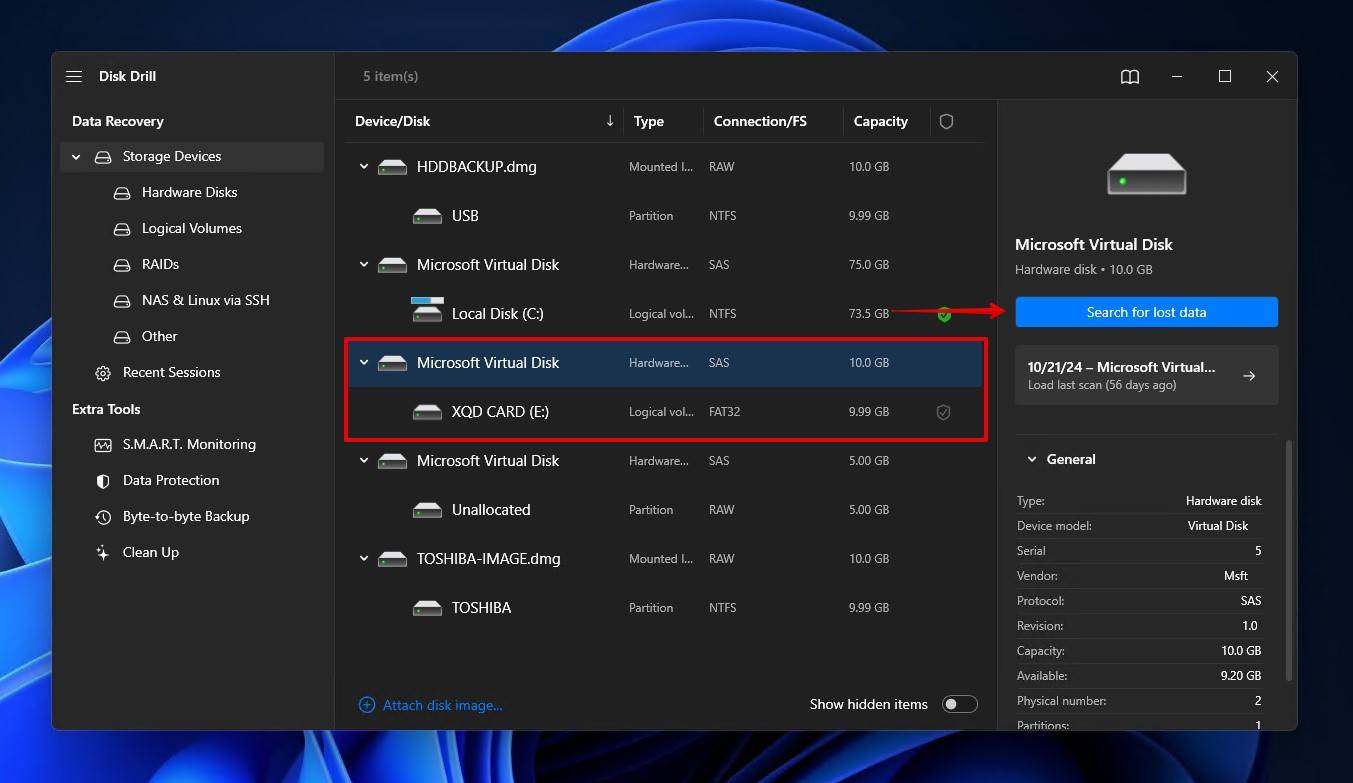1353x783 pixels.
Task: Open Data Protection tool
Action: pos(171,481)
